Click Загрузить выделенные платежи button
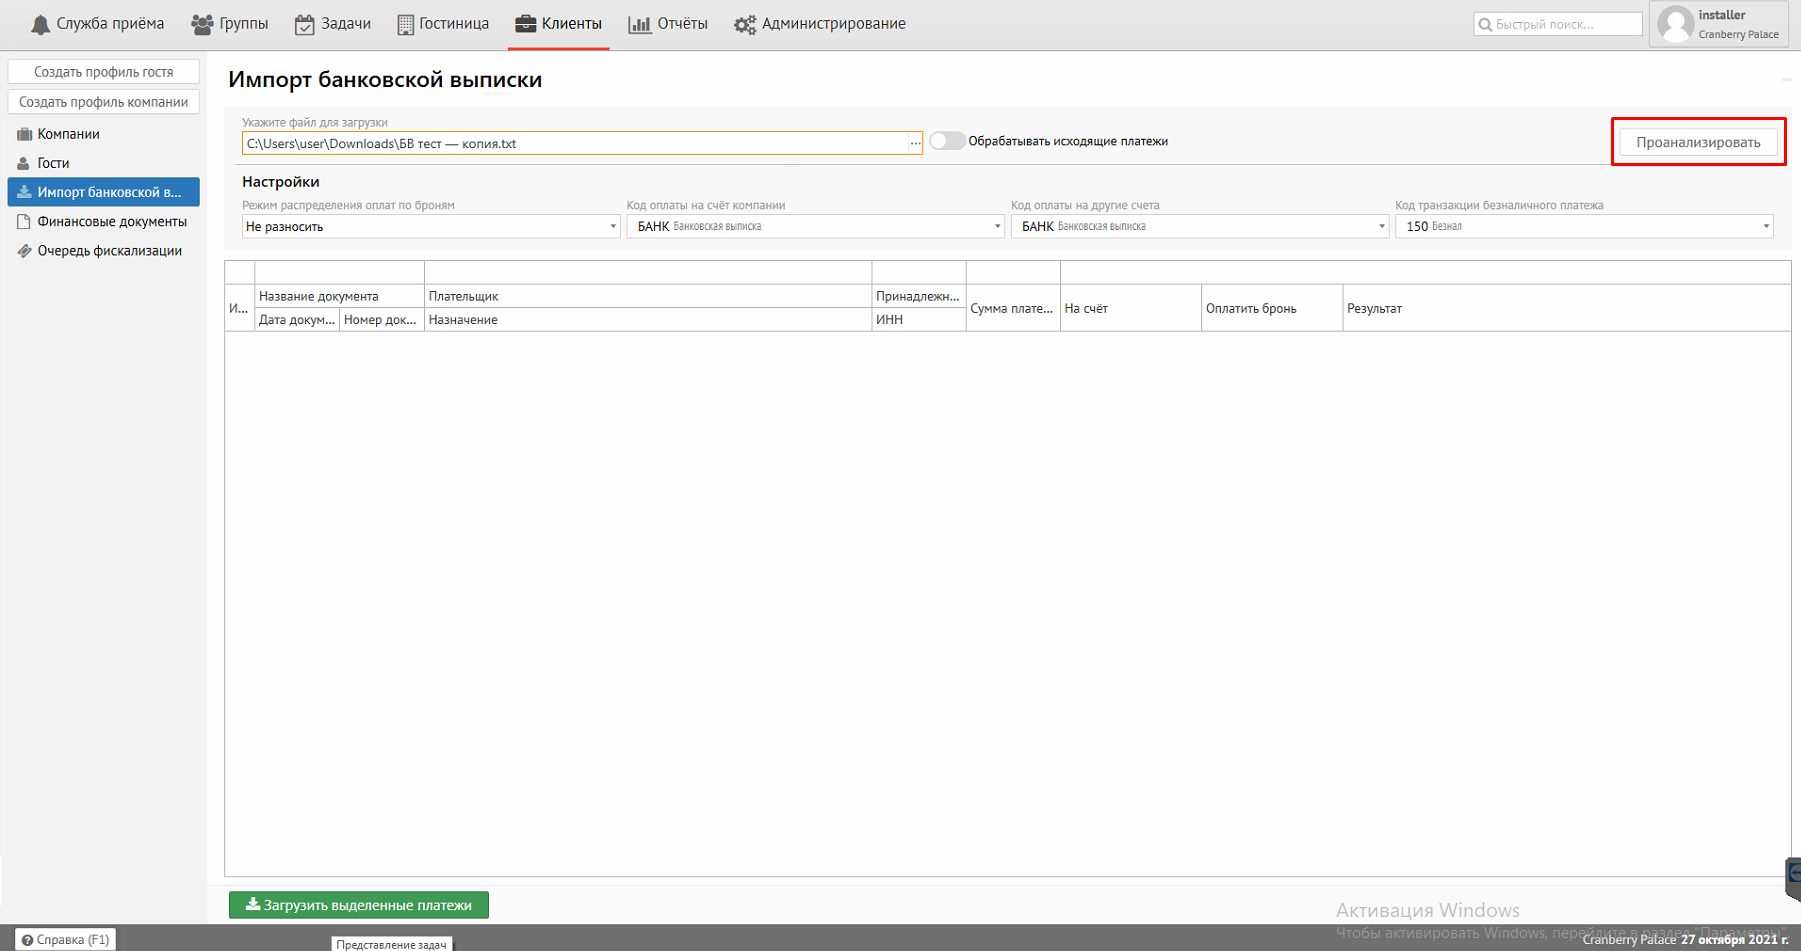 pos(358,905)
